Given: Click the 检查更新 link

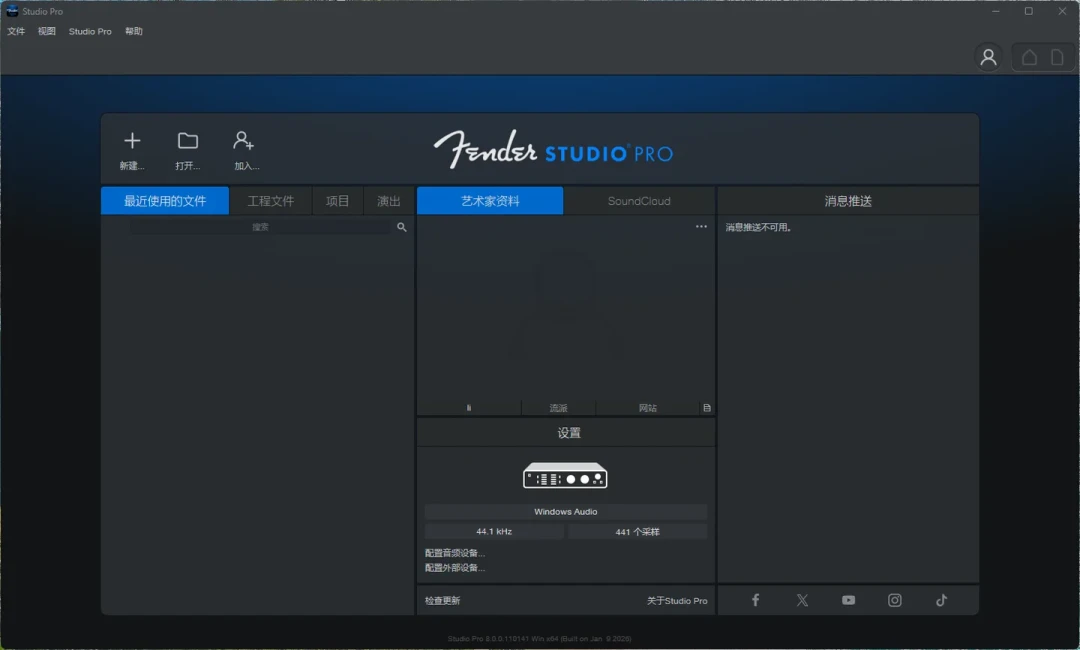Looking at the screenshot, I should tap(442, 600).
